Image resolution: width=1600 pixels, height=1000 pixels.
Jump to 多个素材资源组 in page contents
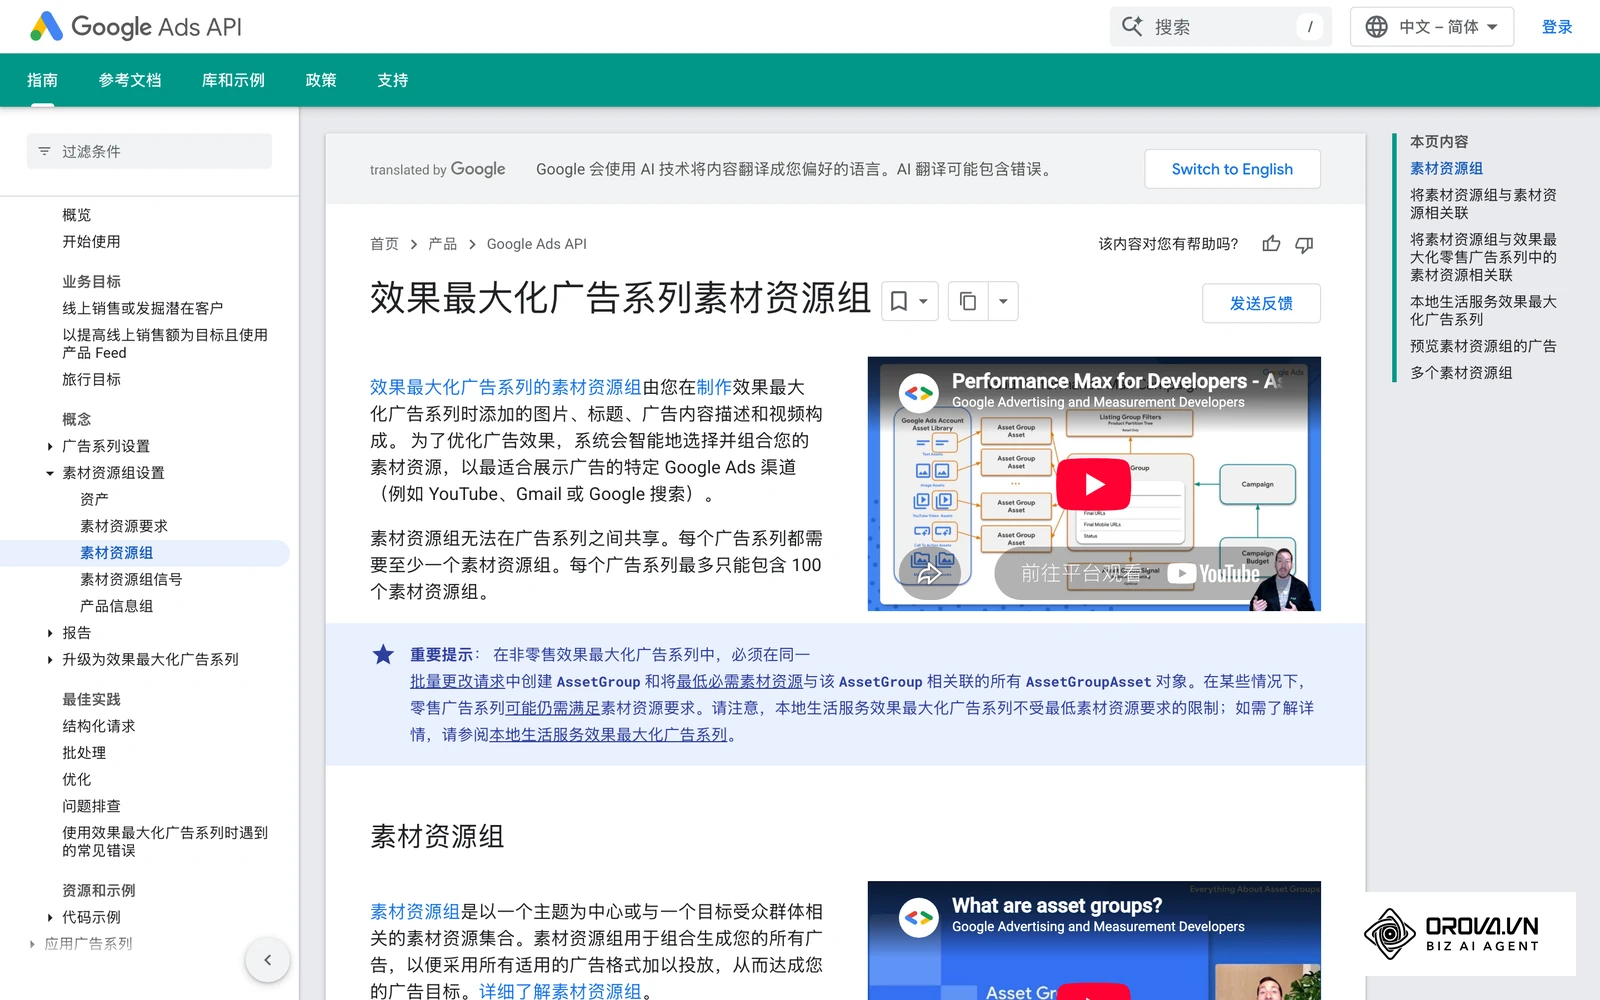point(1461,373)
